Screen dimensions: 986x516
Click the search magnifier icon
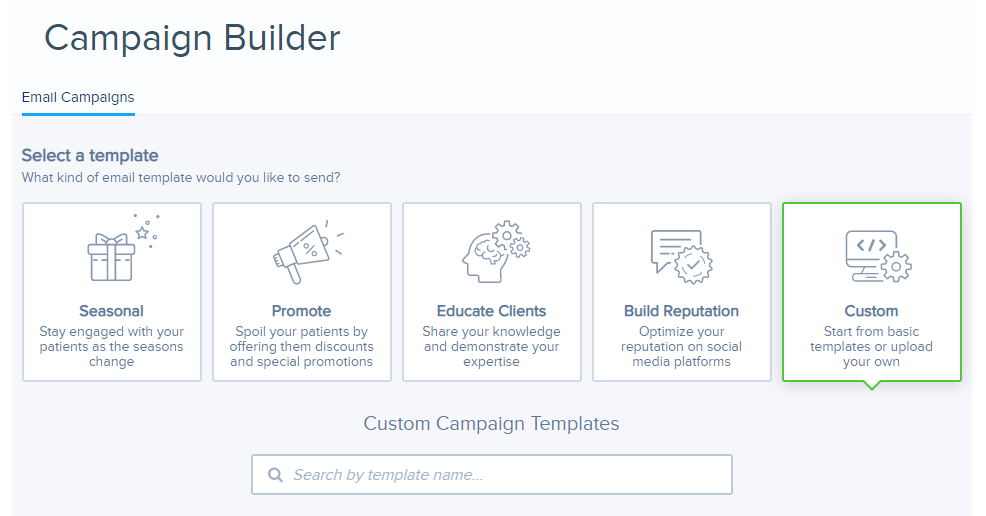pos(275,475)
